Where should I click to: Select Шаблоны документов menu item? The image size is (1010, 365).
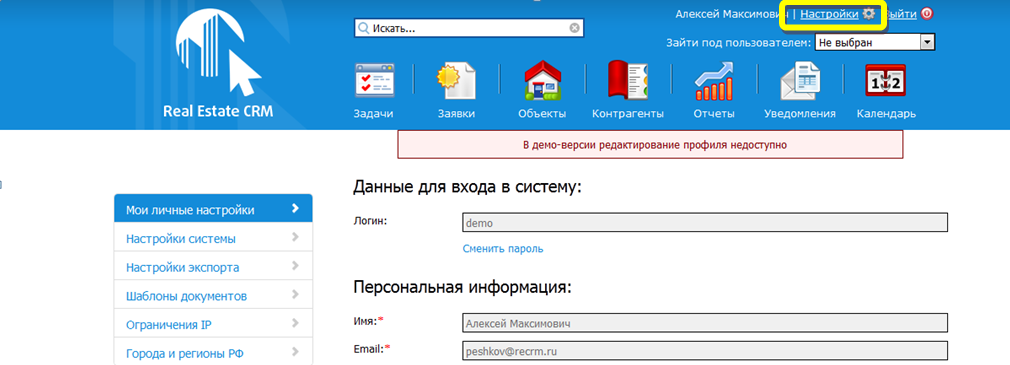click(x=213, y=295)
